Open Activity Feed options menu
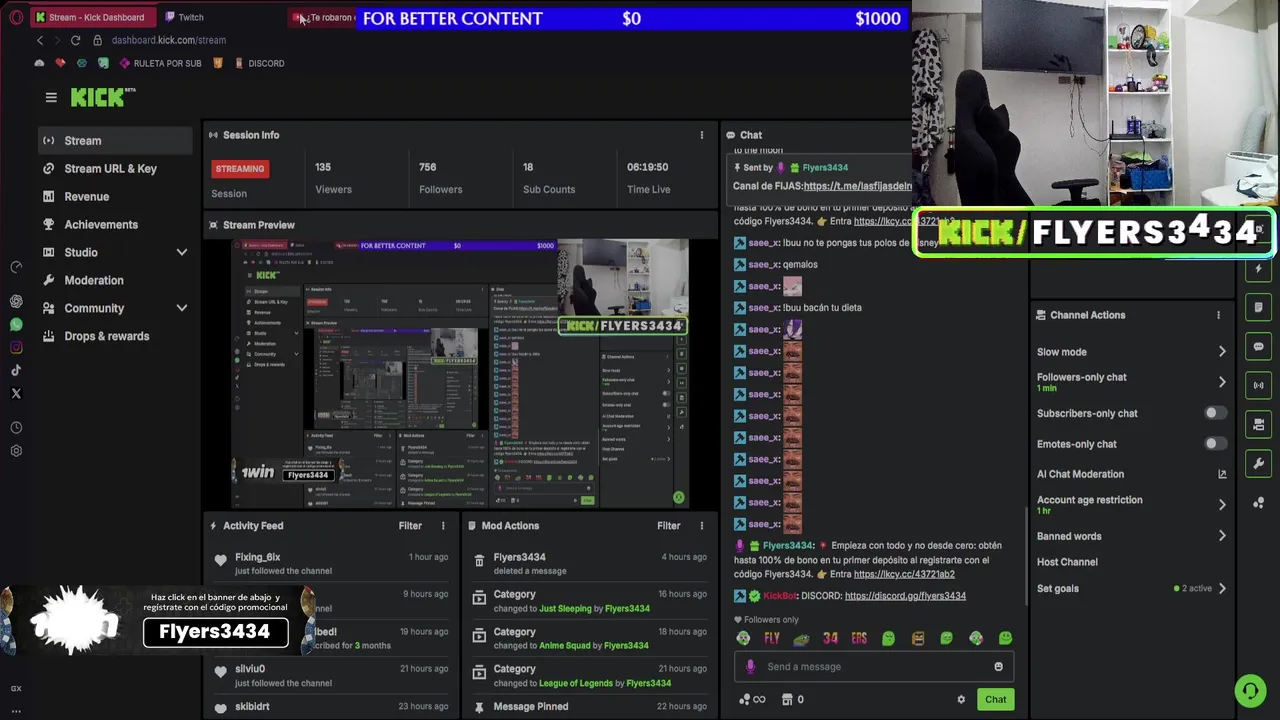 pyautogui.click(x=443, y=526)
